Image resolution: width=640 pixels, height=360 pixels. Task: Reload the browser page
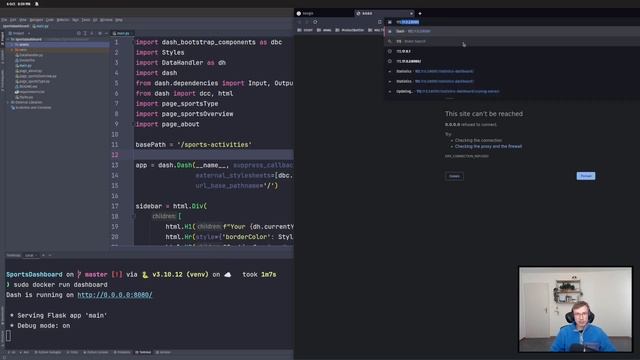pyautogui.click(x=315, y=22)
